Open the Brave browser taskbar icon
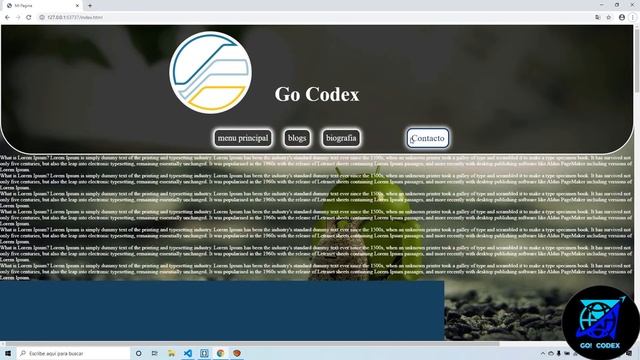This screenshot has height=360, width=640. pyautogui.click(x=237, y=353)
